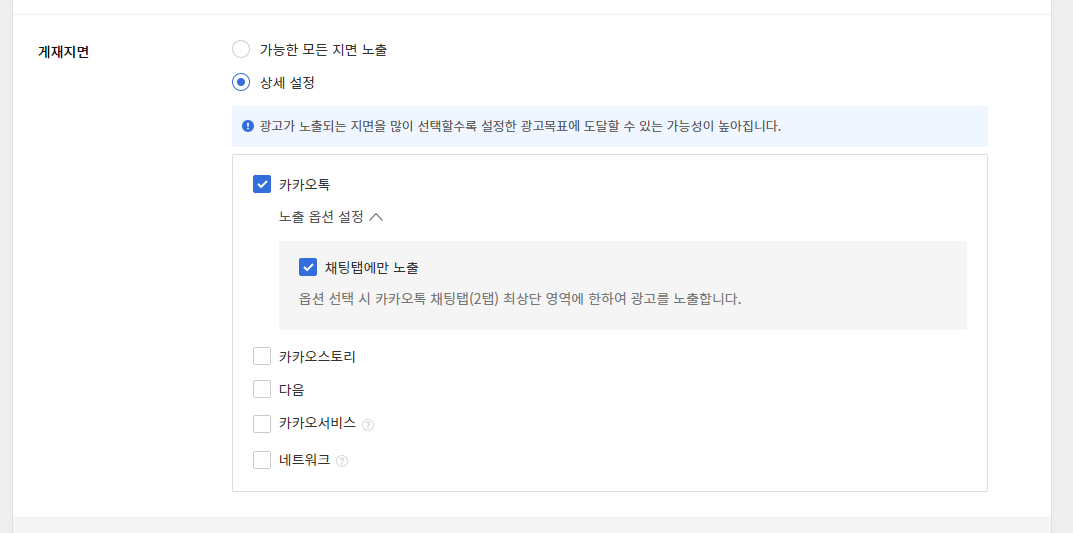Click the 상세 설정 label text
Image resolution: width=1073 pixels, height=533 pixels.
click(287, 83)
